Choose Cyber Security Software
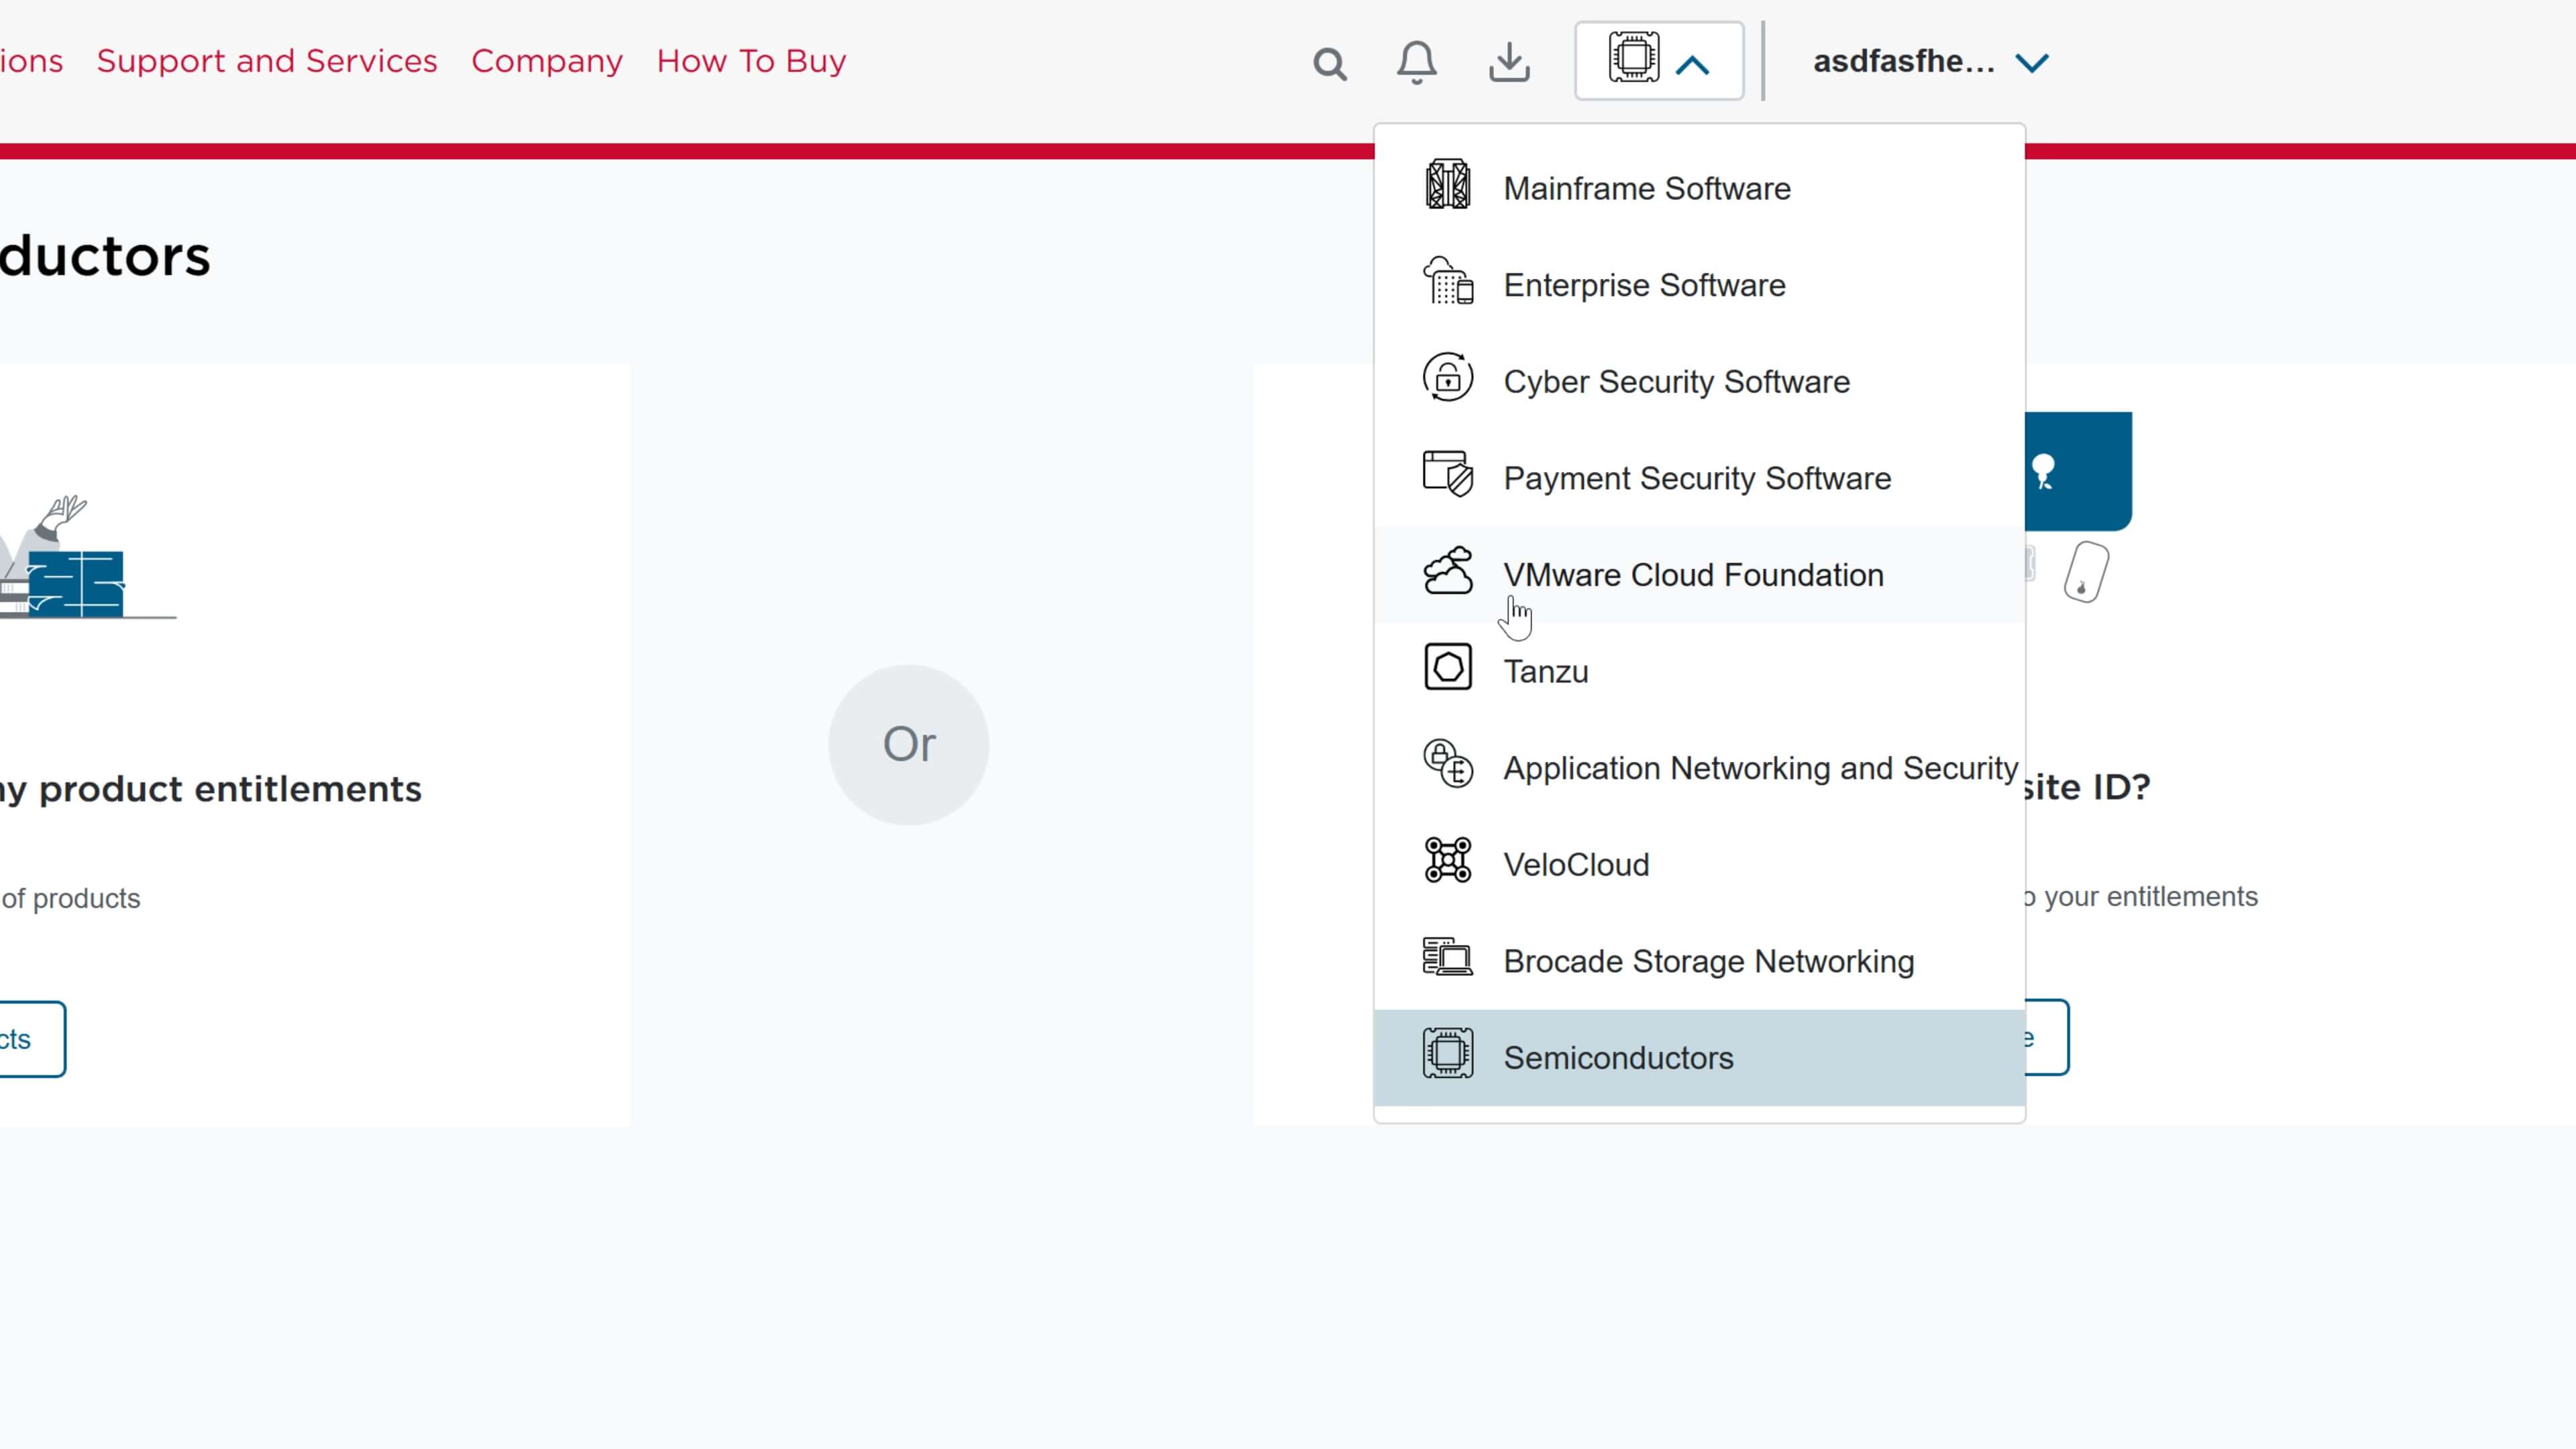 [1699, 381]
